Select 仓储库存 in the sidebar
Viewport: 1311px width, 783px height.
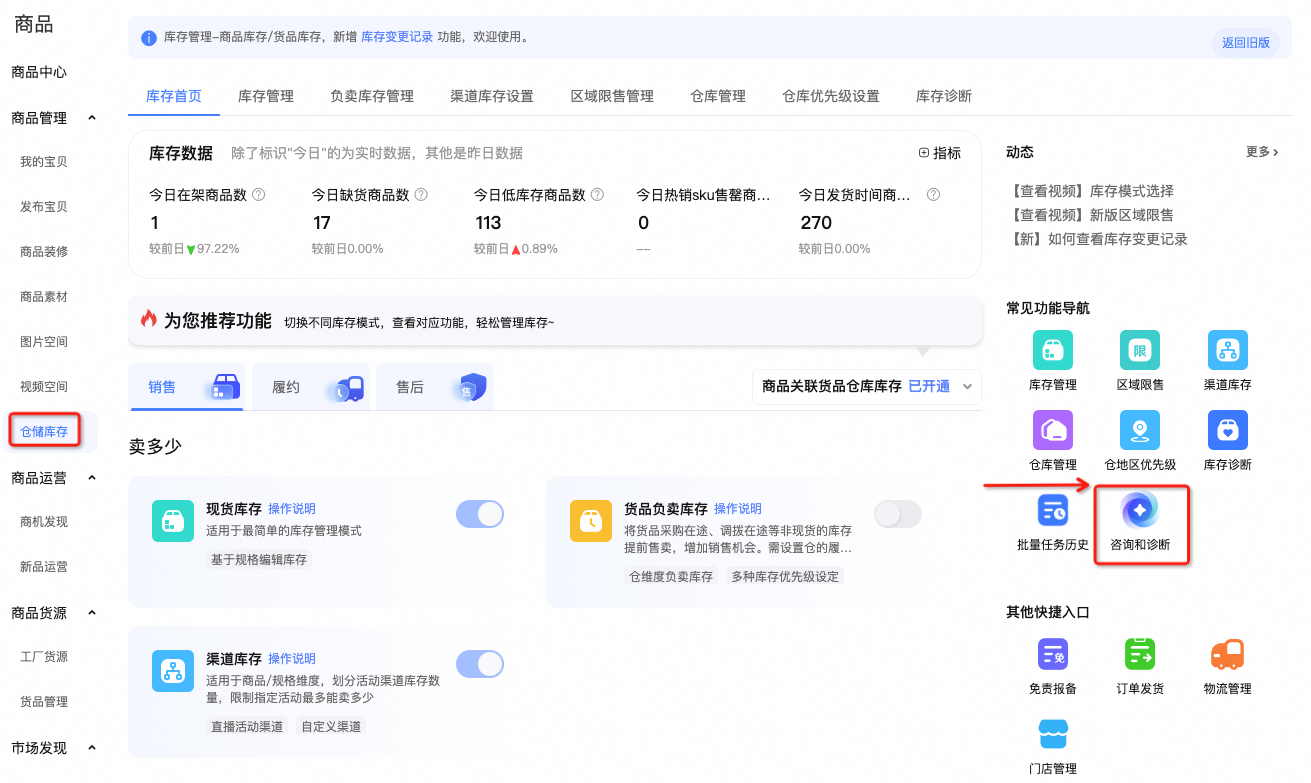tap(44, 432)
